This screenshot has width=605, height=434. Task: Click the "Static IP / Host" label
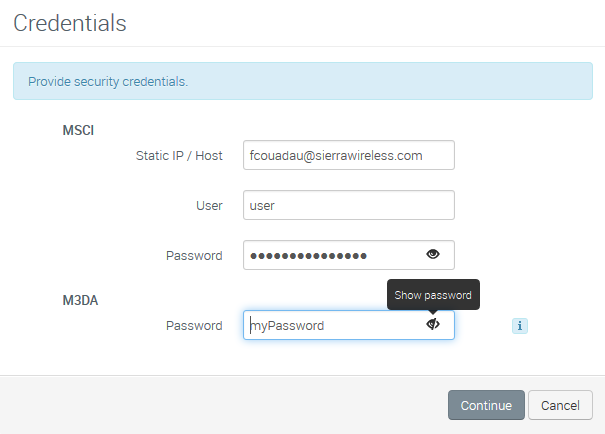[179, 155]
